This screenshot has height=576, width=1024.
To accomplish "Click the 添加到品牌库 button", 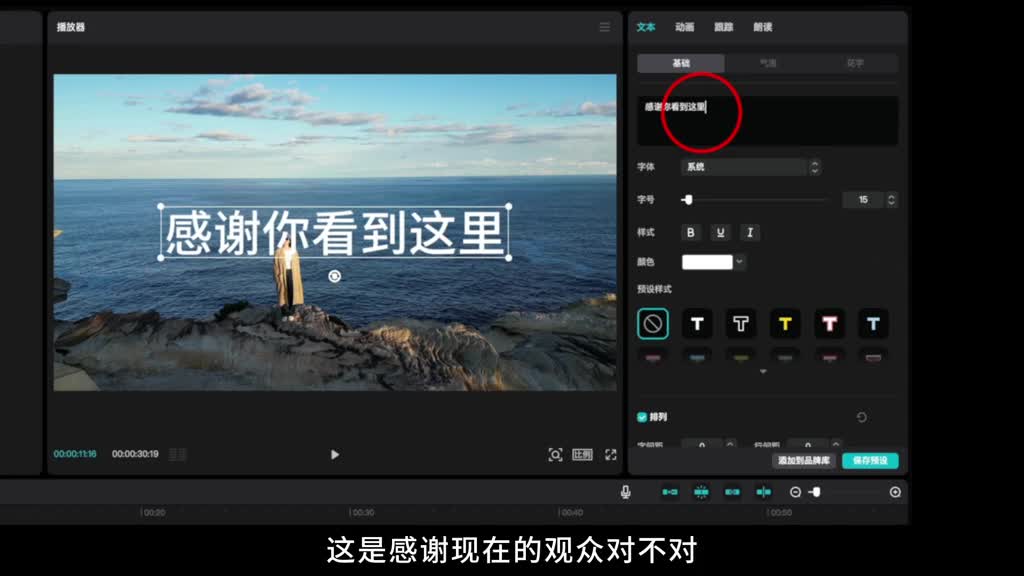I will [x=804, y=461].
